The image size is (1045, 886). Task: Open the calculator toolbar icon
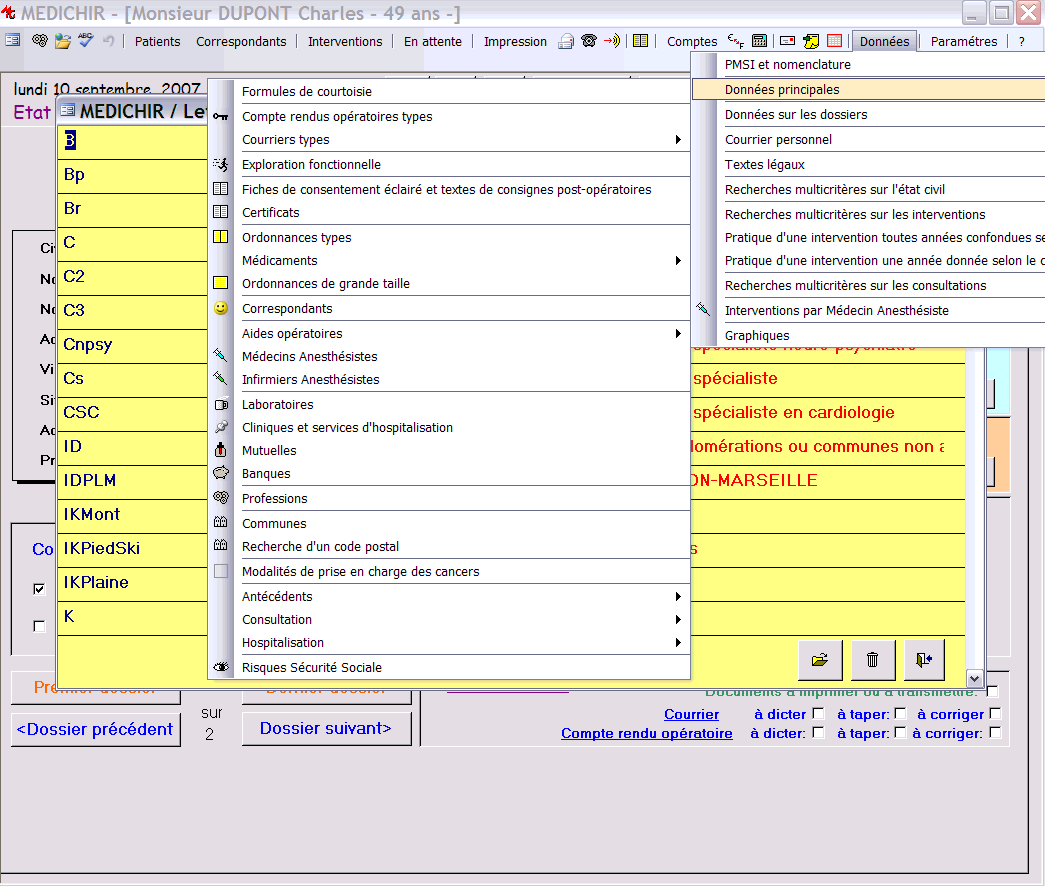click(759, 41)
